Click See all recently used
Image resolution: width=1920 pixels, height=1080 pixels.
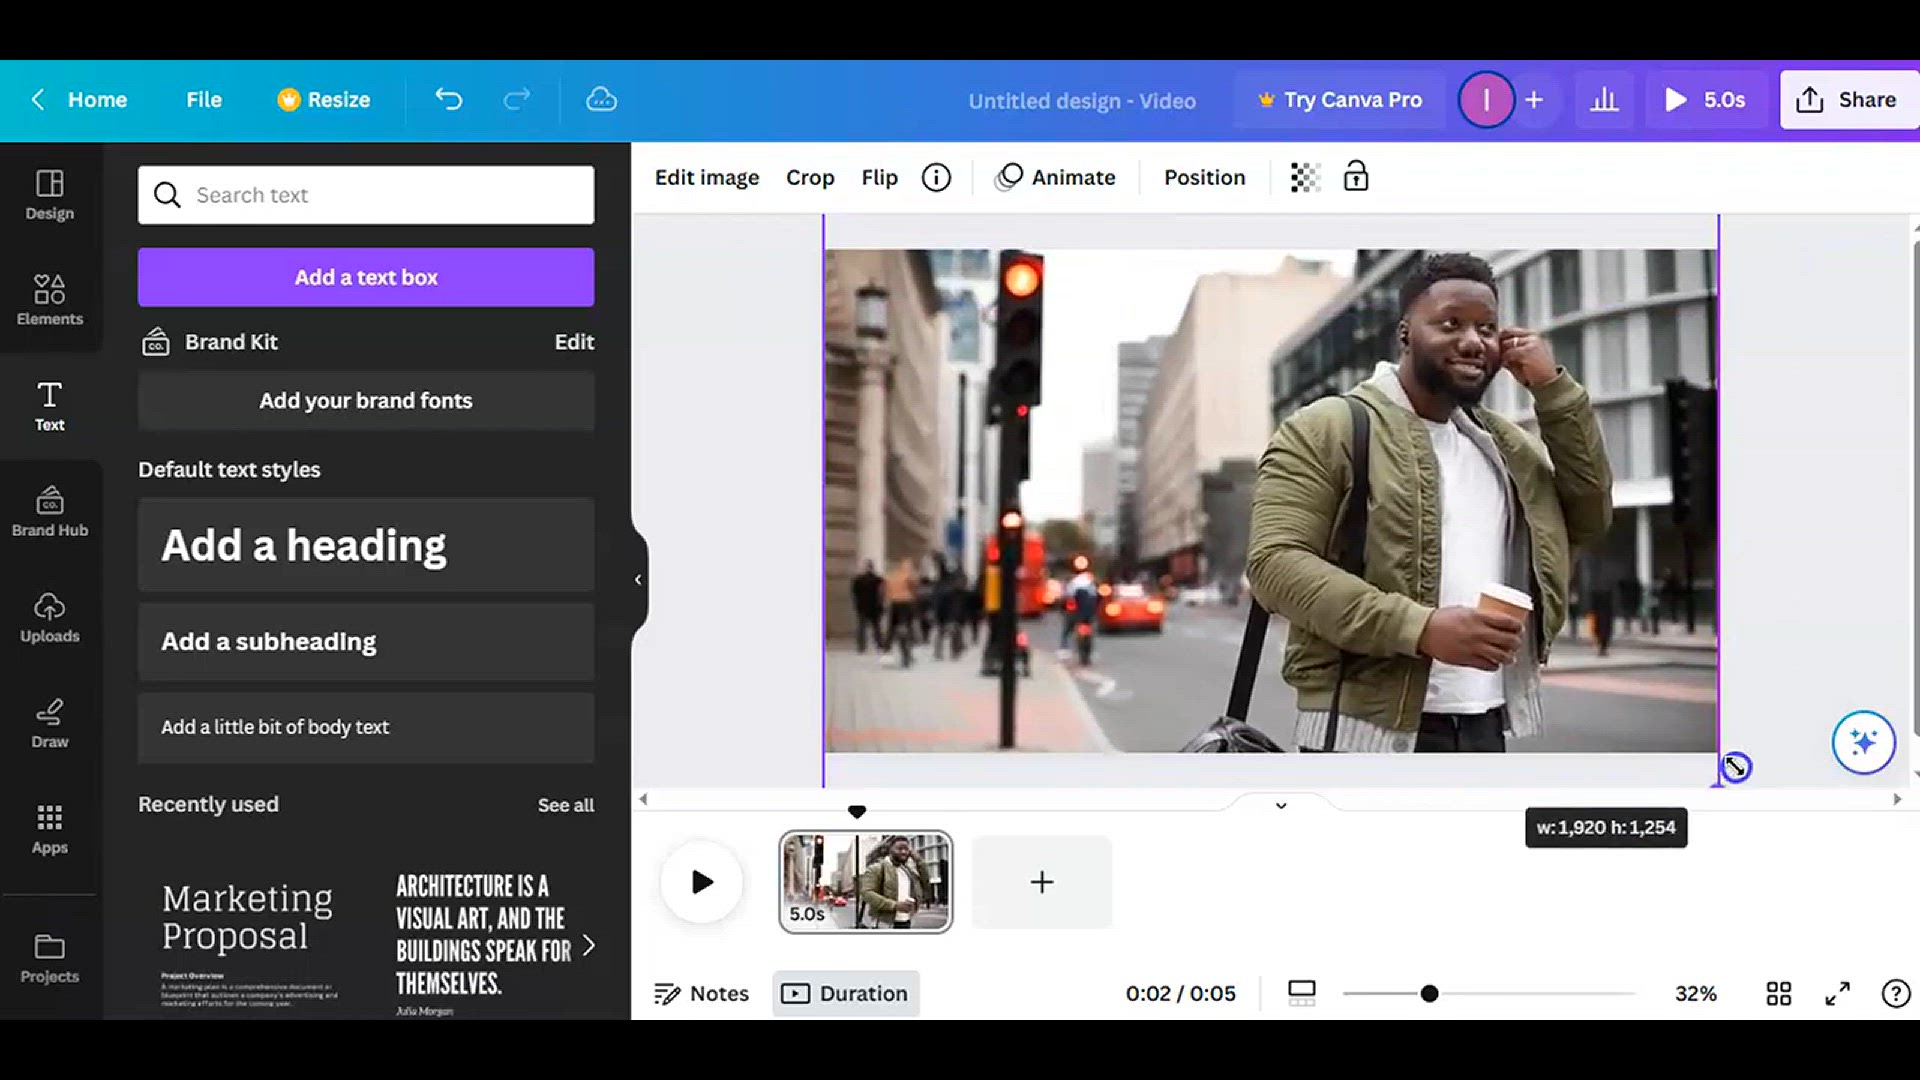(x=565, y=805)
